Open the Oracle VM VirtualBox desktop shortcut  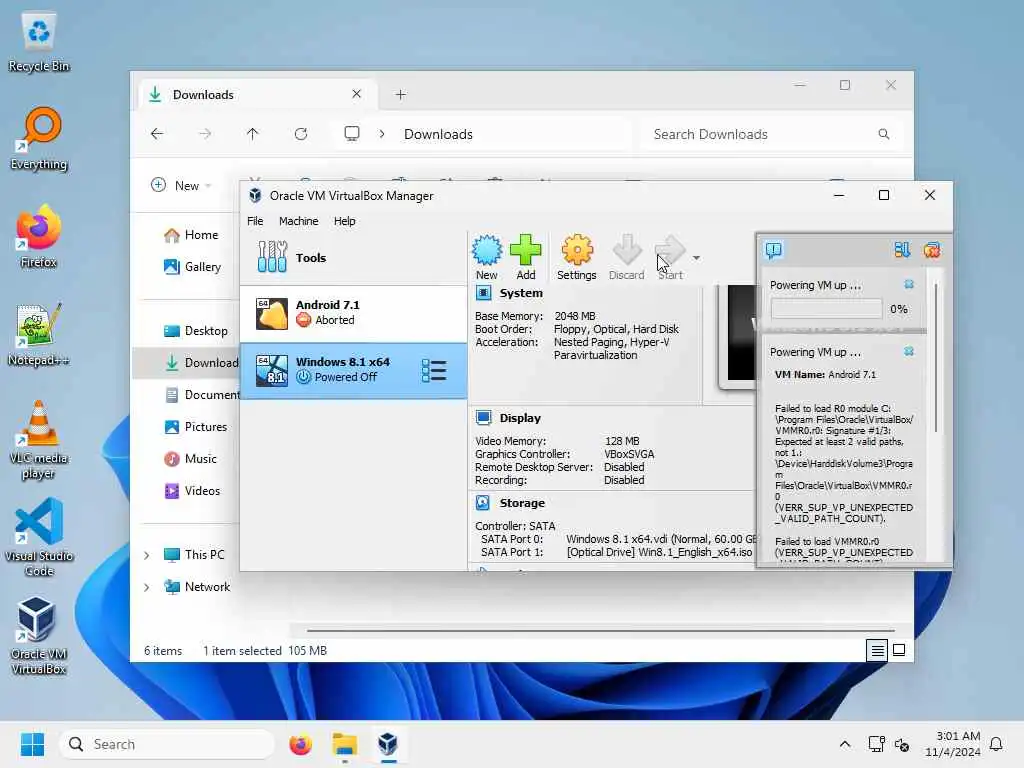pos(39,635)
